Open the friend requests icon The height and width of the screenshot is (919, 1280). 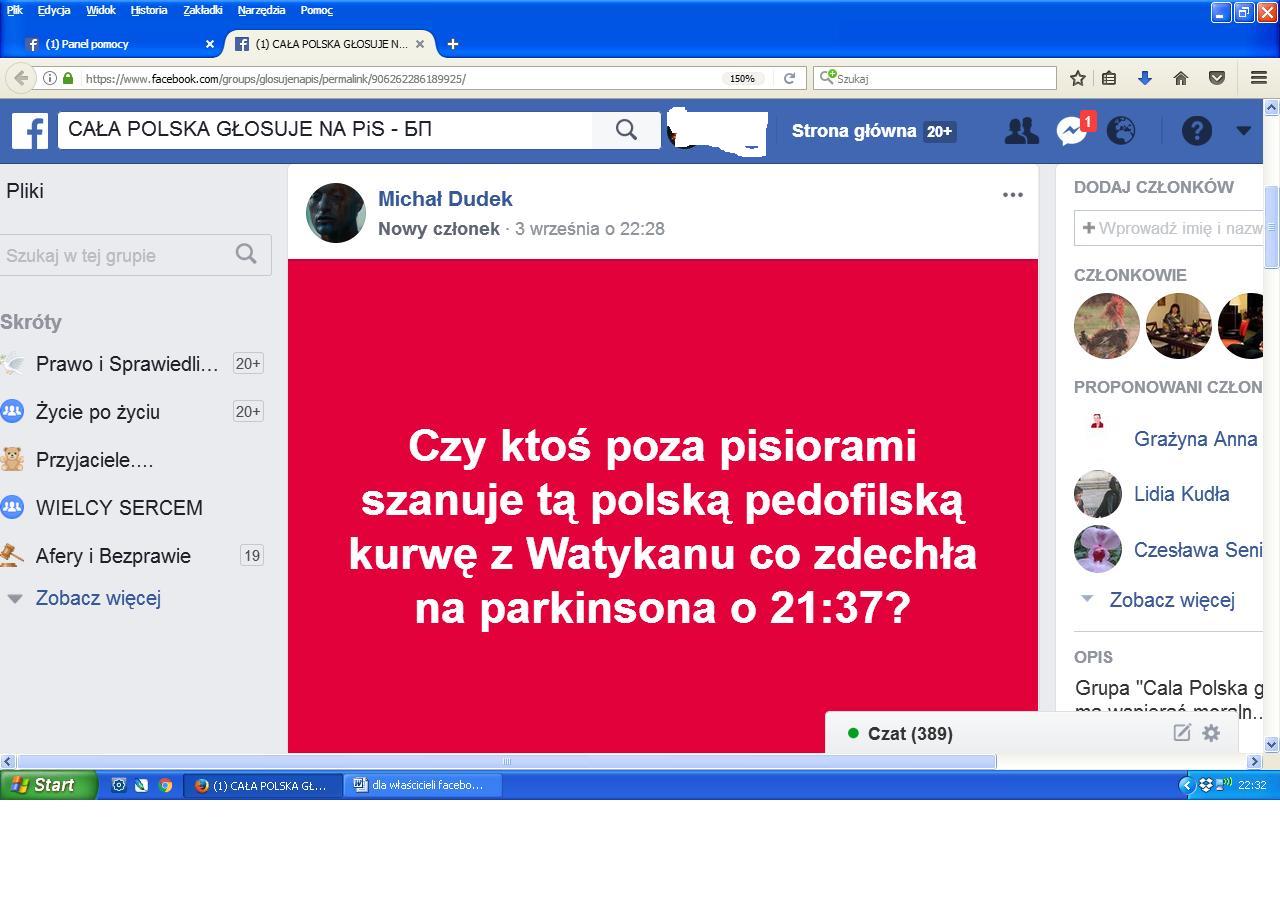pos(1021,131)
